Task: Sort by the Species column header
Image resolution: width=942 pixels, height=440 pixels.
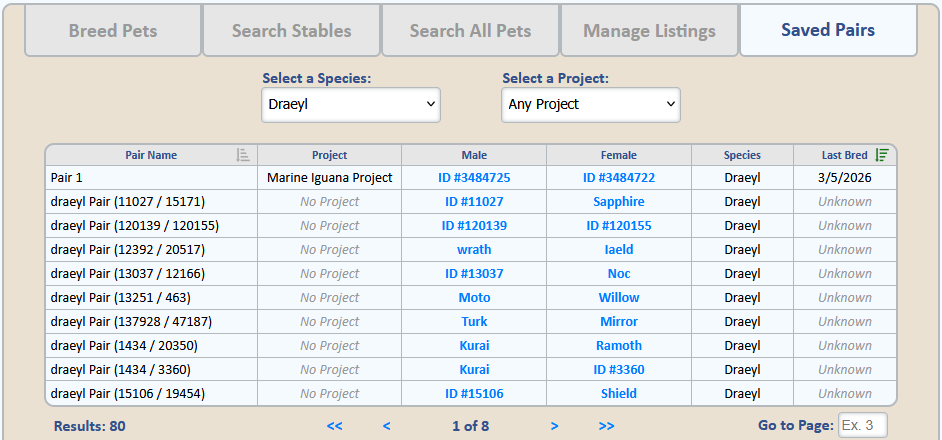Action: point(742,155)
